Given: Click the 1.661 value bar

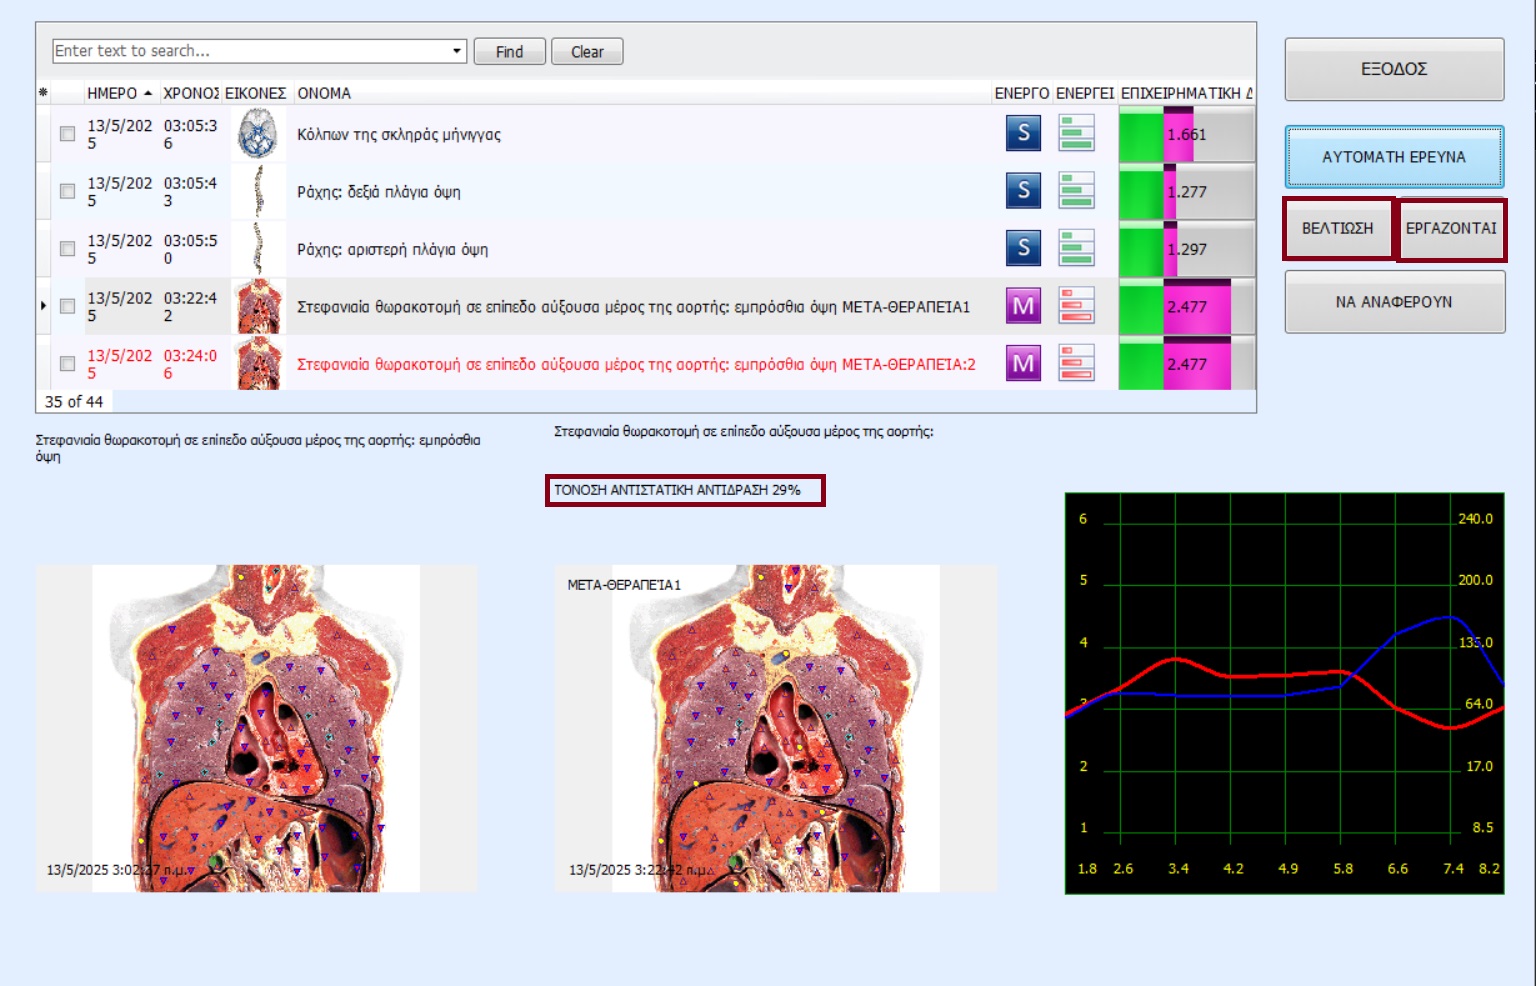Looking at the screenshot, I should click(x=1186, y=134).
